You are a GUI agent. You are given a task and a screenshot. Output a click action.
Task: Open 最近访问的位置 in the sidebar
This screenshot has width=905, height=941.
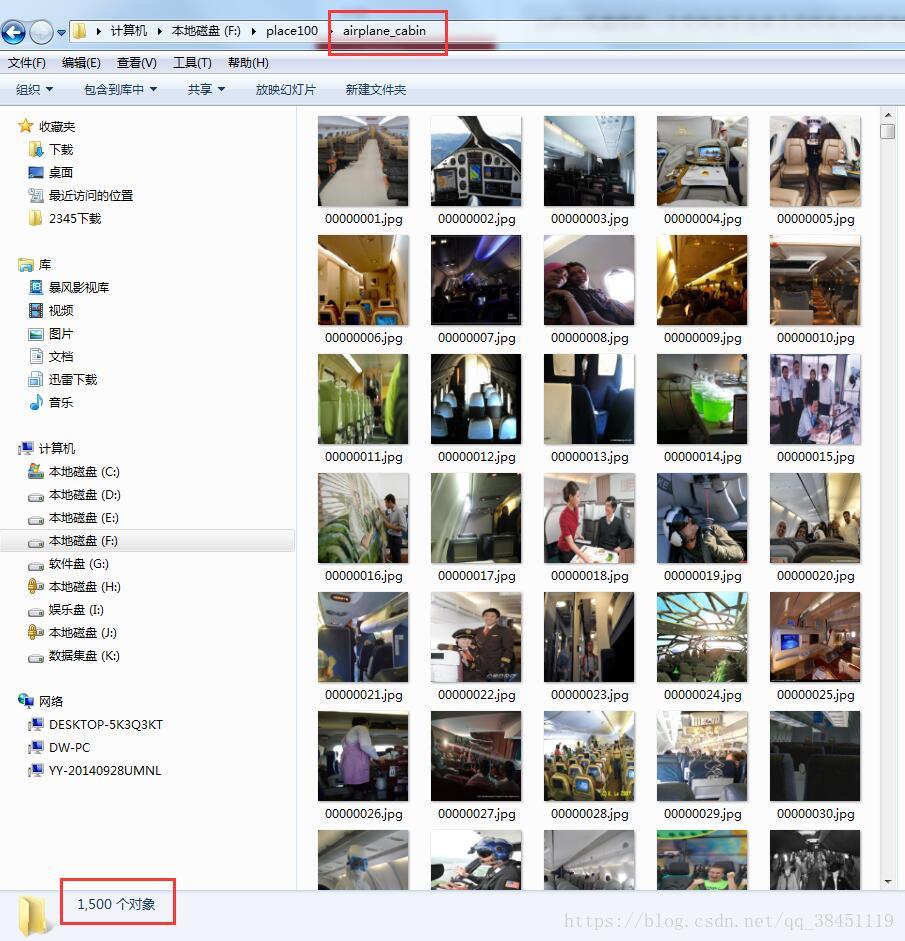click(90, 195)
